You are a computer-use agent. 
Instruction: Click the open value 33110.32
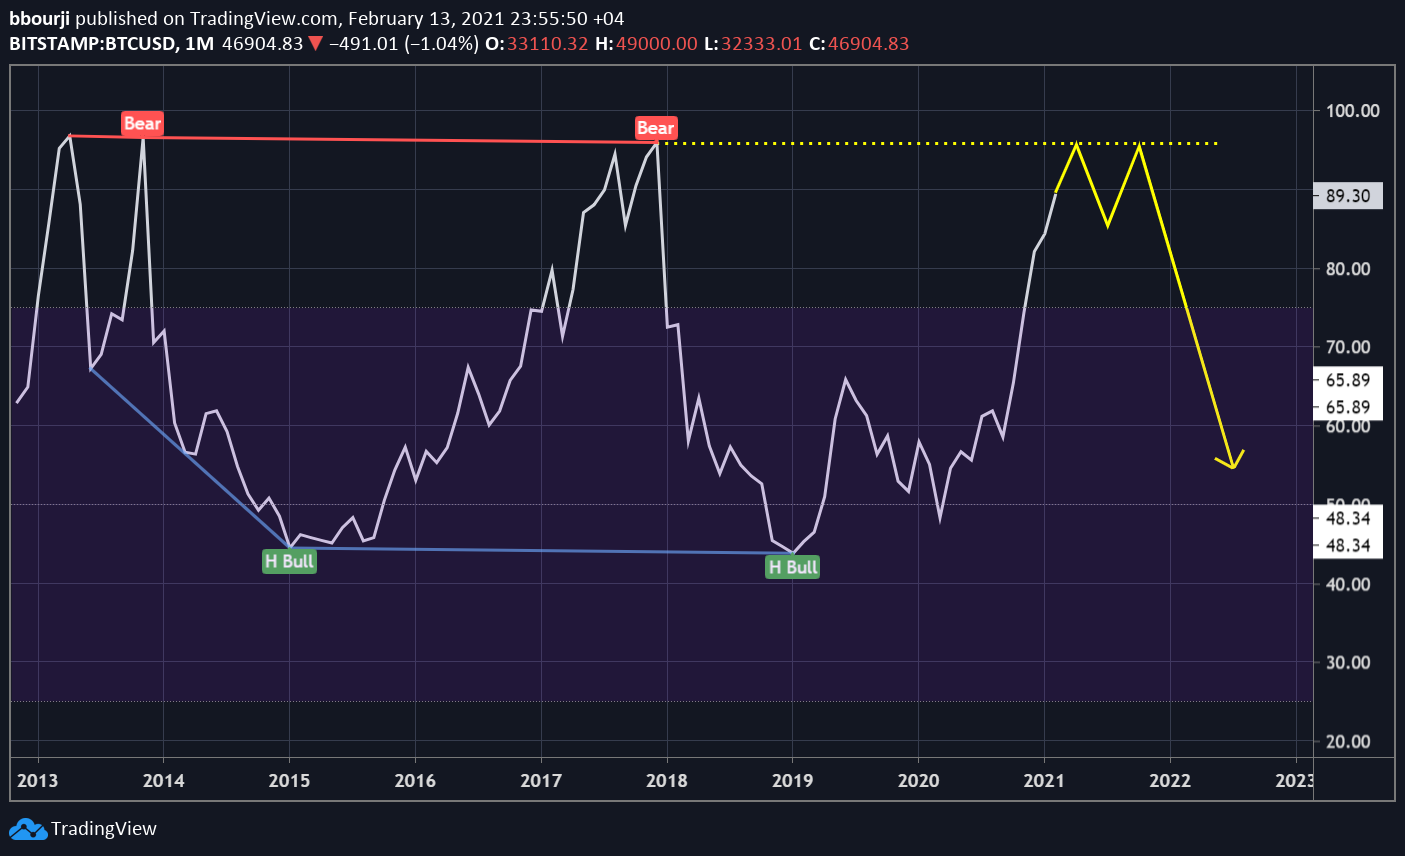click(x=548, y=44)
